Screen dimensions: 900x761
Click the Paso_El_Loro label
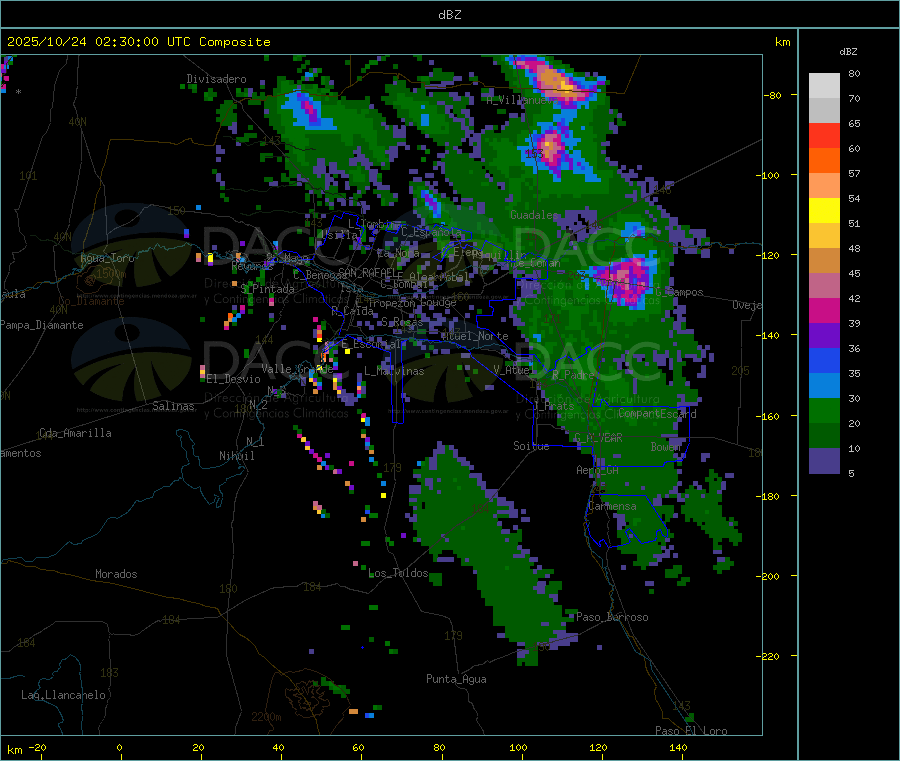[x=692, y=731]
